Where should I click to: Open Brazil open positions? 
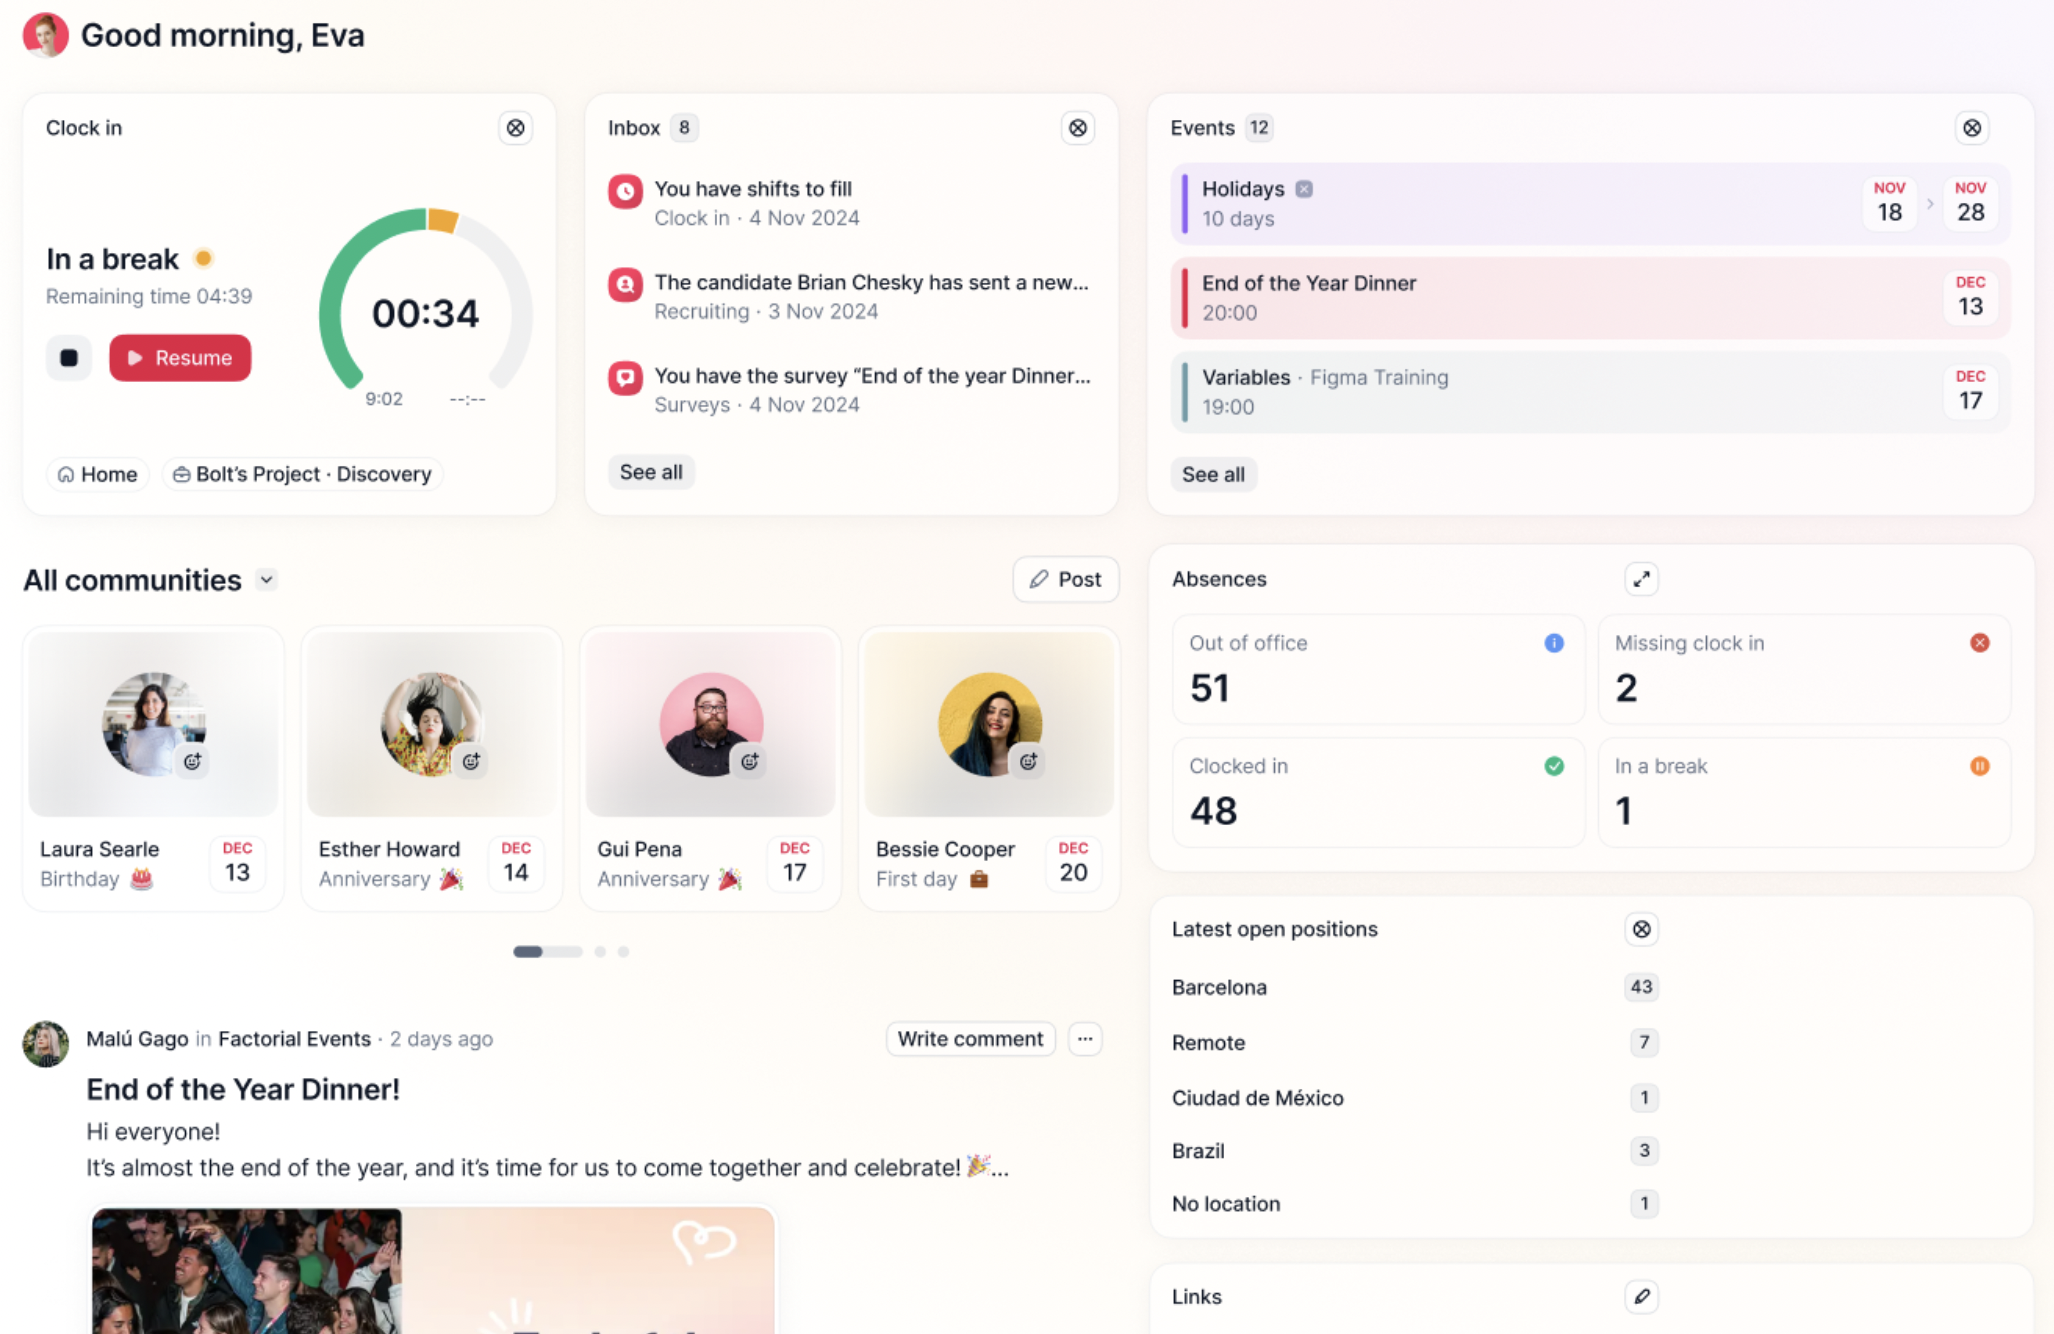(x=1414, y=1150)
